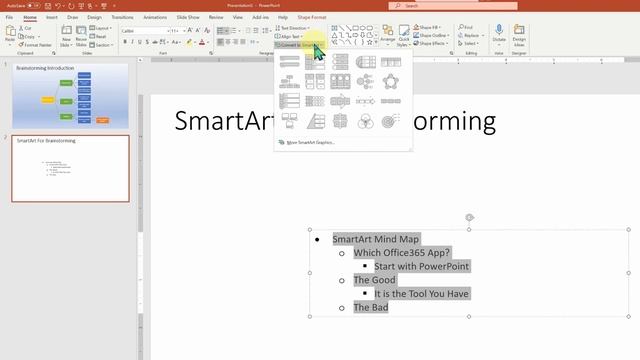Open Shape Outline dropdown
This screenshot has width=640, height=360.
tap(431, 35)
